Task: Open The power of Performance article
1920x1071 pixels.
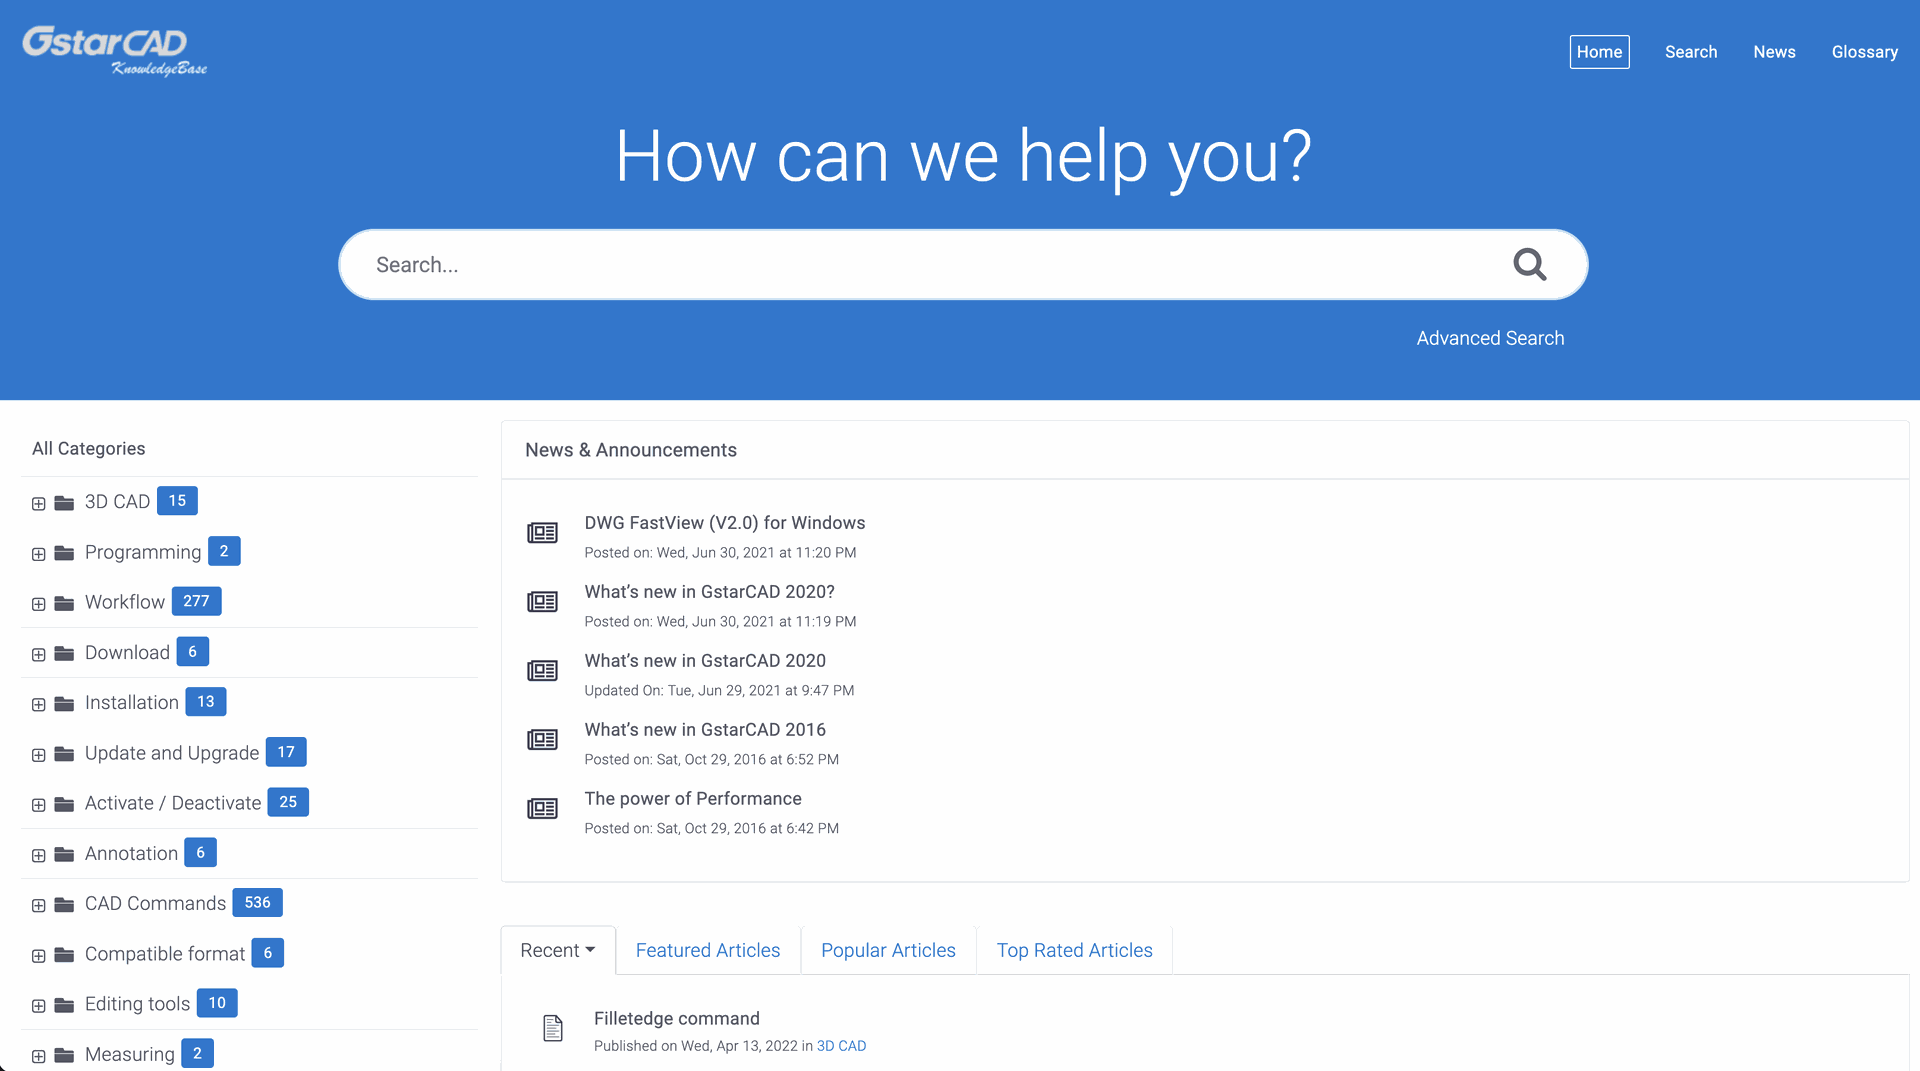Action: point(693,799)
